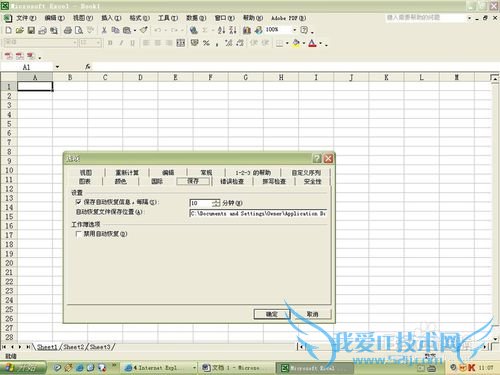The height and width of the screenshot is (375, 500).
Task: Click the Insert Hyperlink globe icon
Action: [x=193, y=30]
